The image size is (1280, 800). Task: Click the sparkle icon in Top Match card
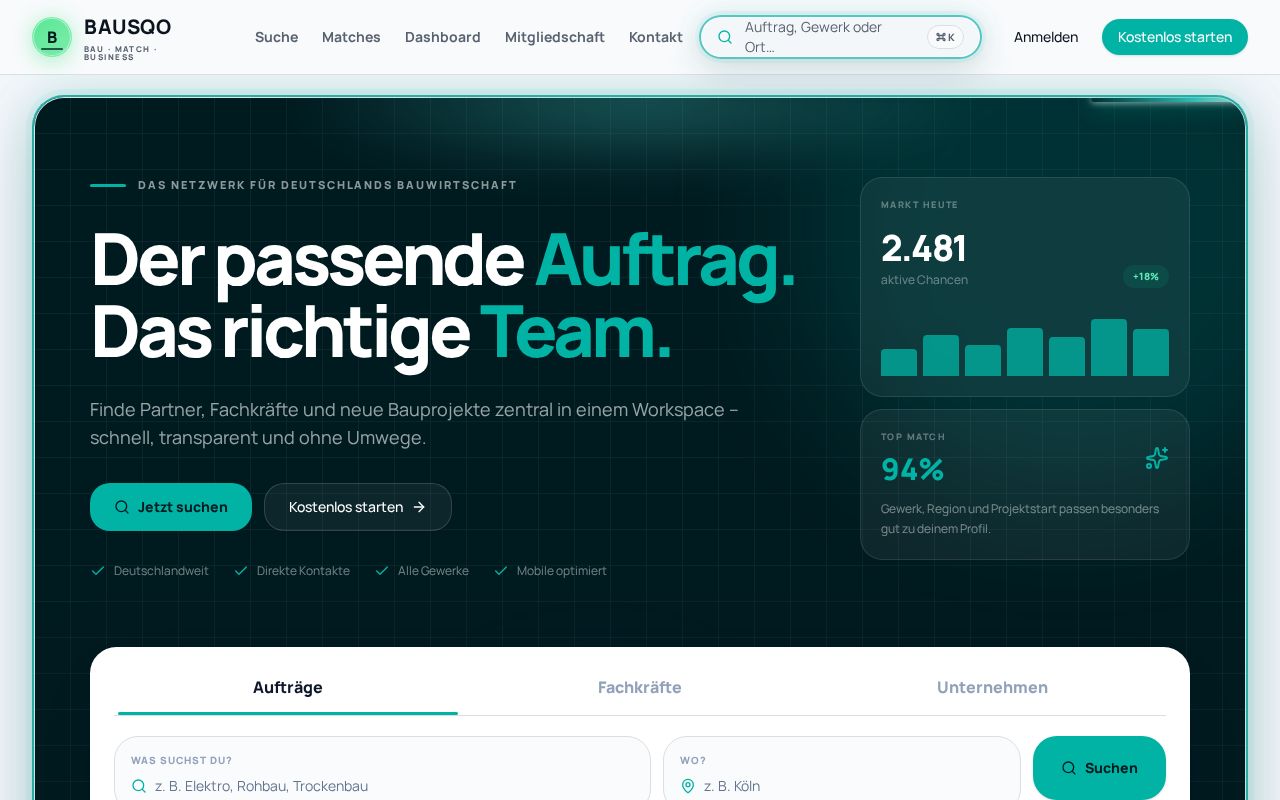click(x=1157, y=458)
